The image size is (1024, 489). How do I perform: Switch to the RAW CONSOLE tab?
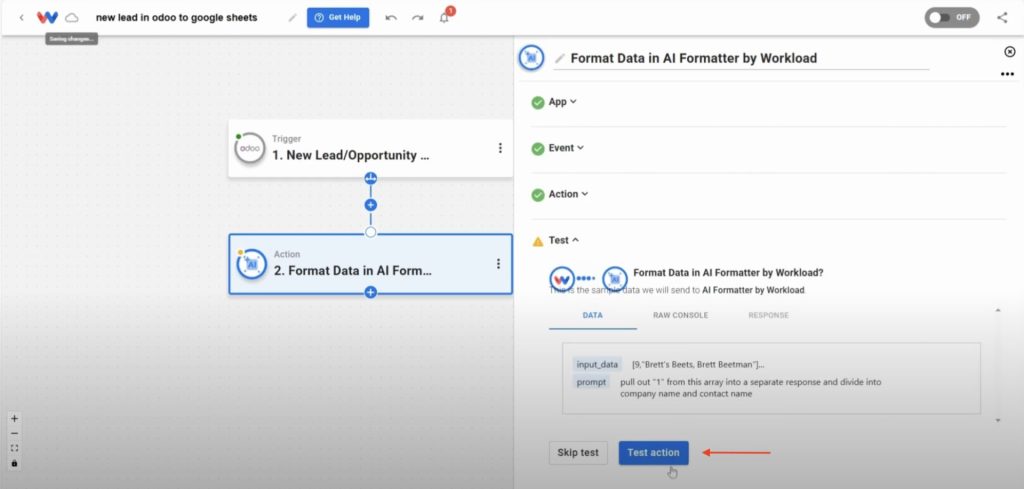[x=680, y=315]
